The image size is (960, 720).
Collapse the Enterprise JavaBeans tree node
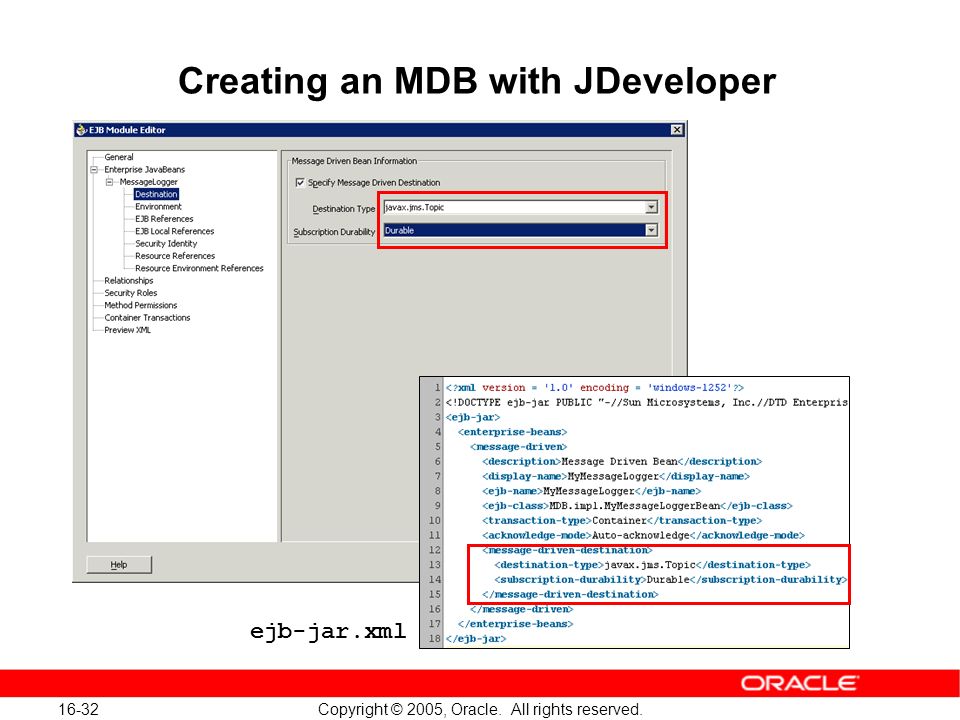coord(94,170)
